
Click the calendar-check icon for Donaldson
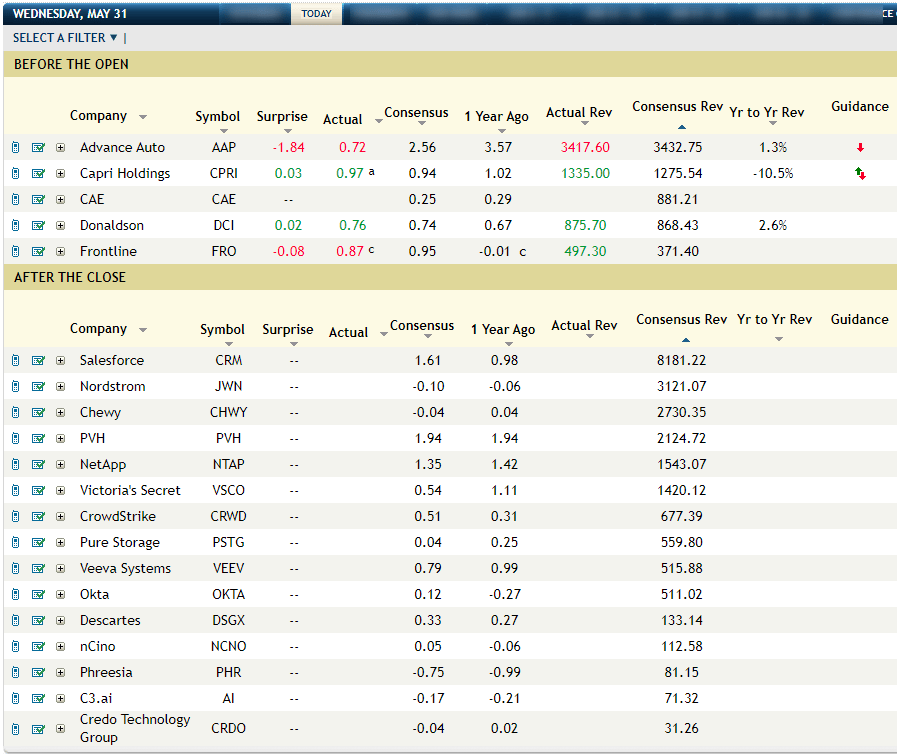point(38,225)
